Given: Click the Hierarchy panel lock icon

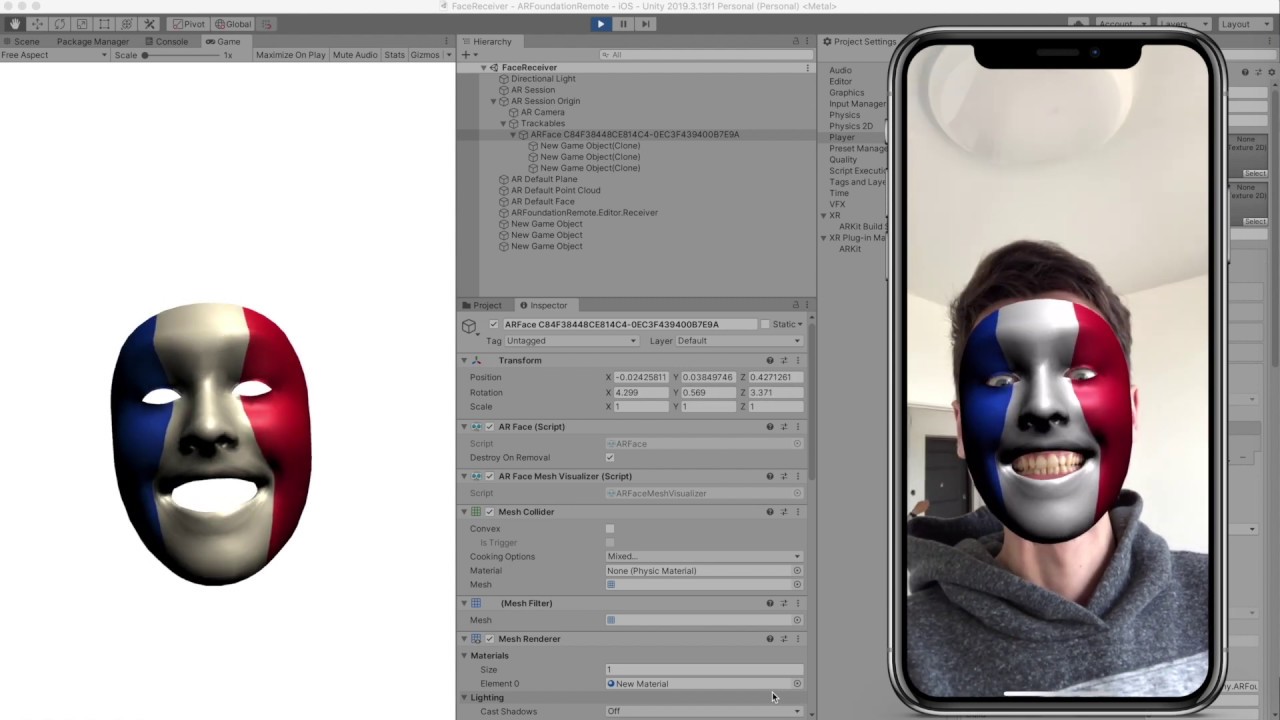Looking at the screenshot, I should coord(796,41).
